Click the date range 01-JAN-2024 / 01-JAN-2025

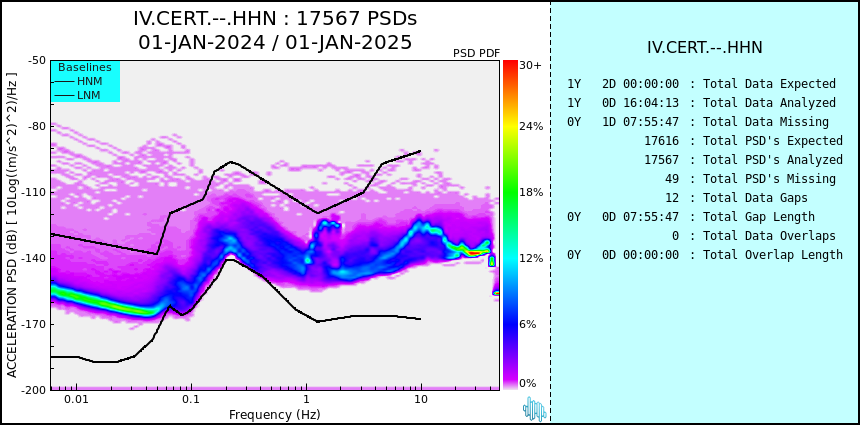[x=275, y=42]
